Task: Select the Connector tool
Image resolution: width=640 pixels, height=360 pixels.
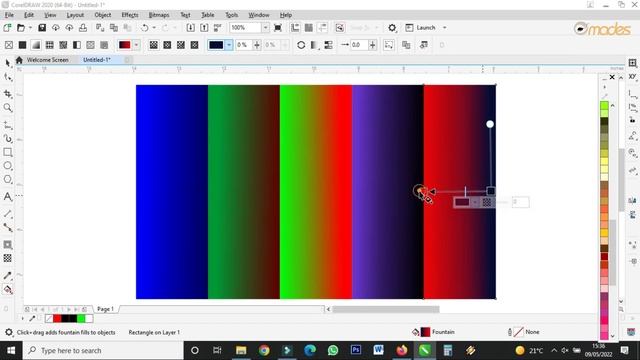Action: [7, 227]
